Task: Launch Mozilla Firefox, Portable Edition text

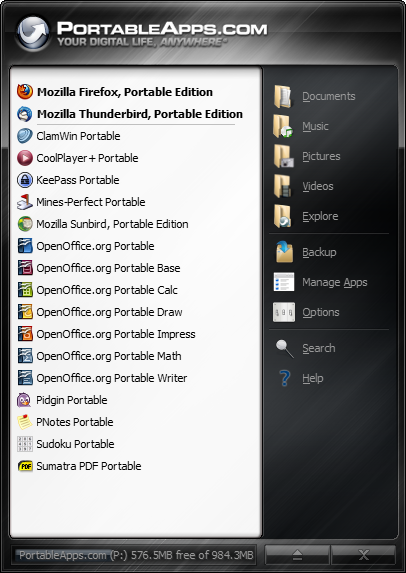Action: coord(125,92)
